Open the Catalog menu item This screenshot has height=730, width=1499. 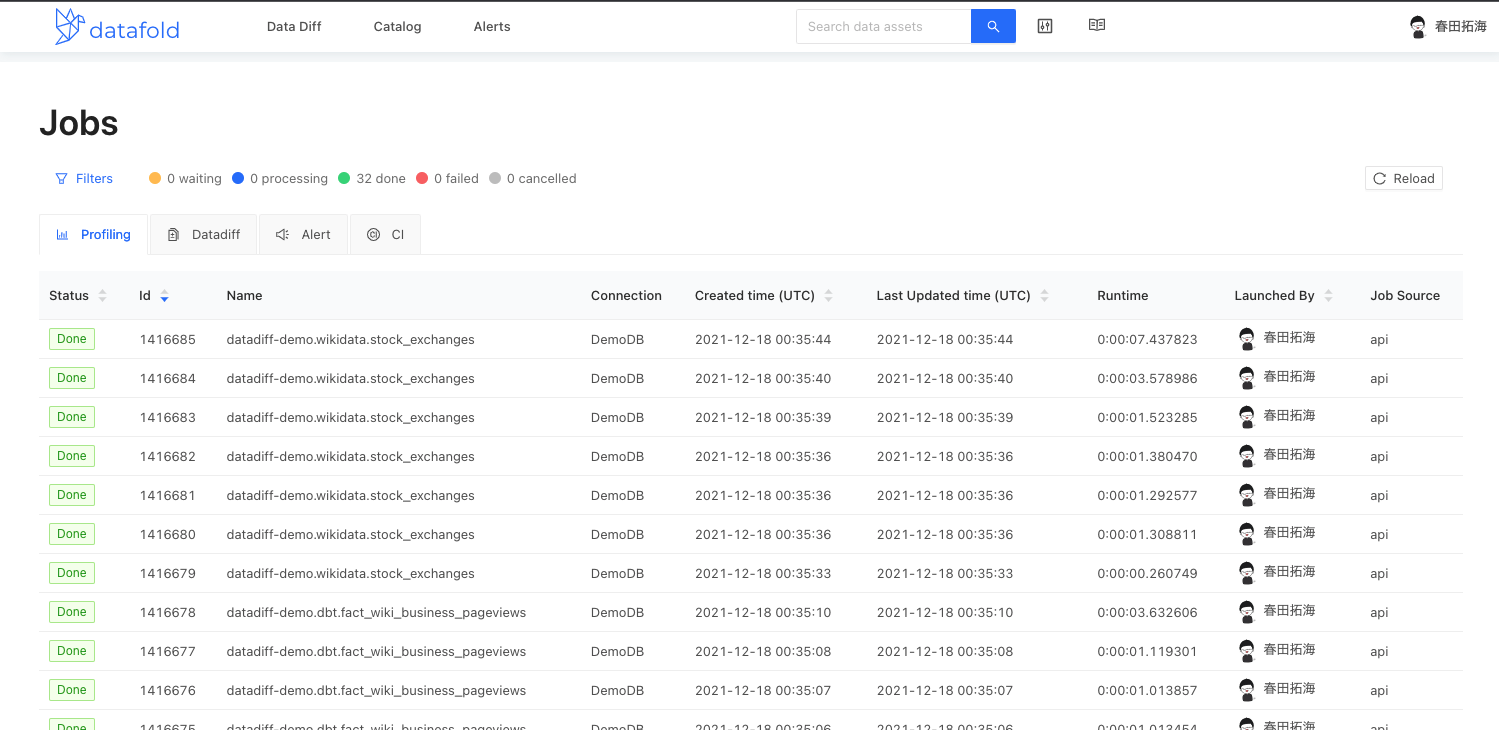click(397, 26)
